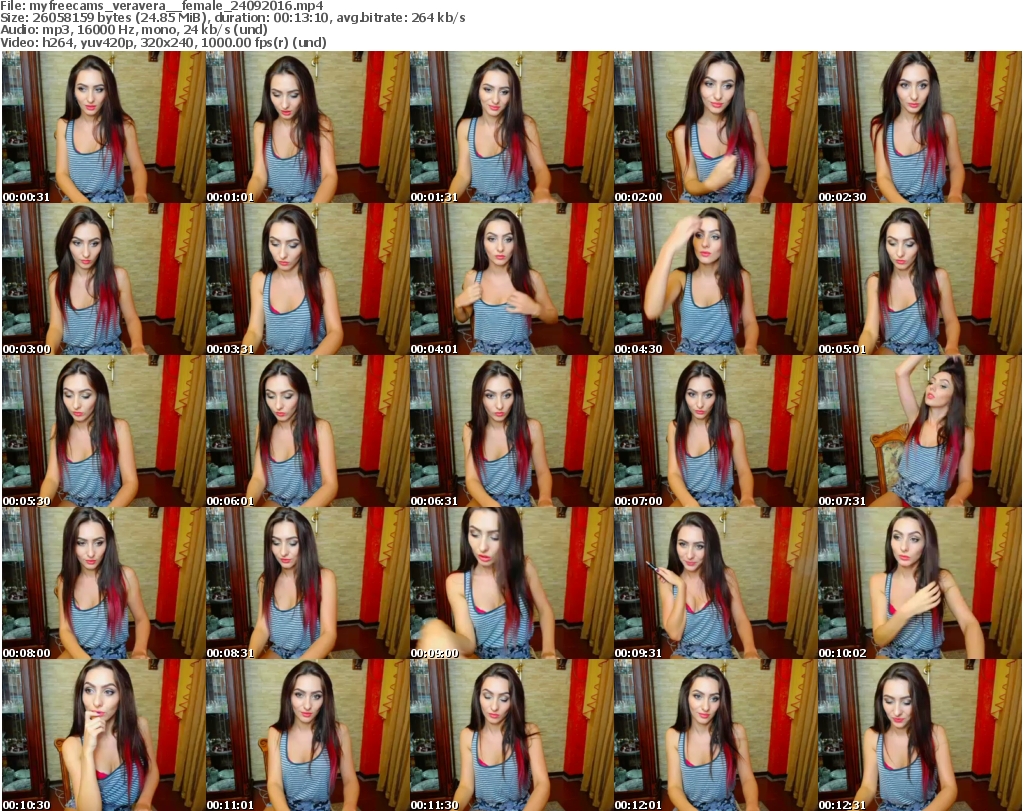Select the thumbnail timestamped 00:09:31
Screen dimensions: 1024x811
click(716, 583)
